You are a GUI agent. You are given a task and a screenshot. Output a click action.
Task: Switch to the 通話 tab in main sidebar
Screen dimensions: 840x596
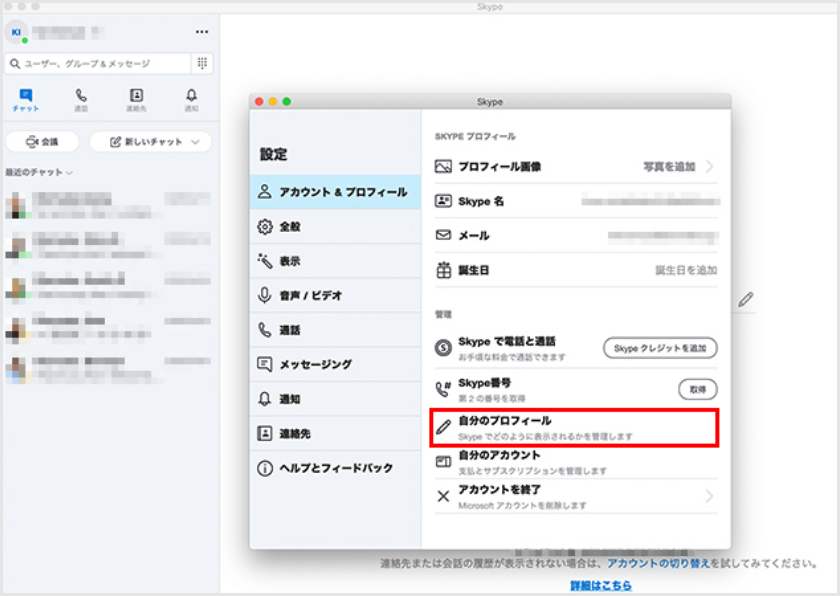[x=81, y=100]
